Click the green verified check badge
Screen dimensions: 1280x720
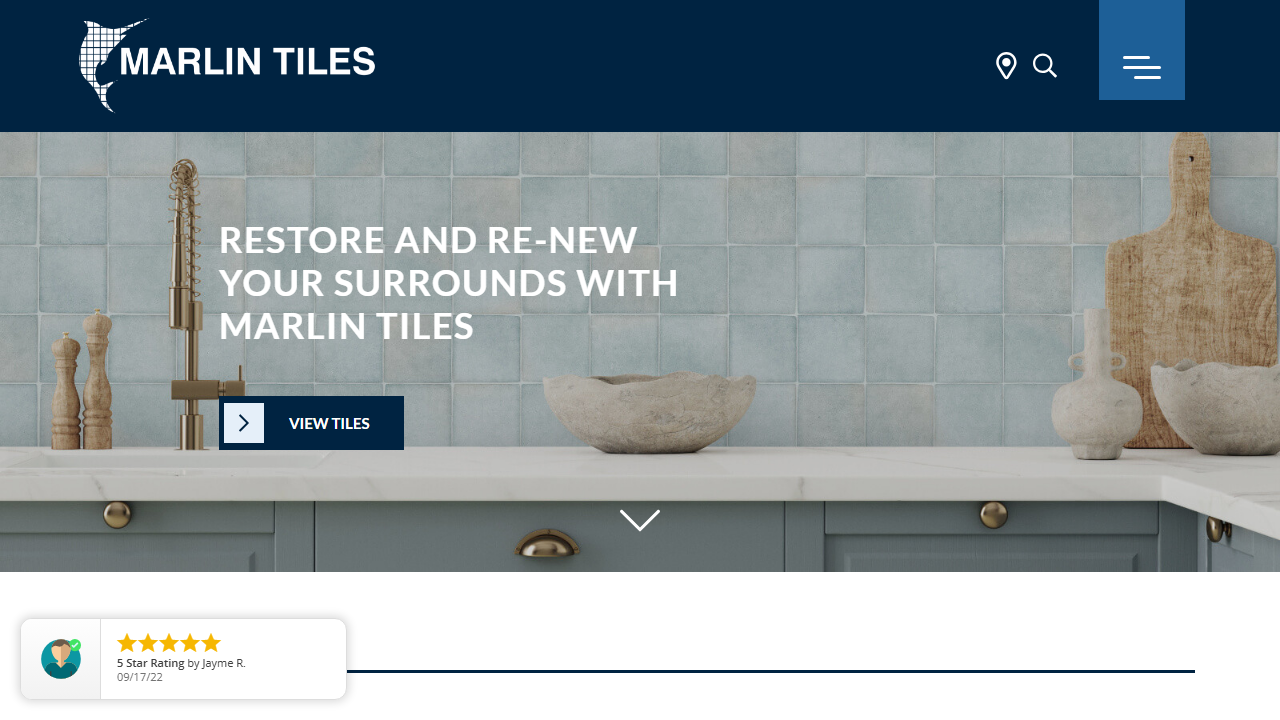point(75,645)
